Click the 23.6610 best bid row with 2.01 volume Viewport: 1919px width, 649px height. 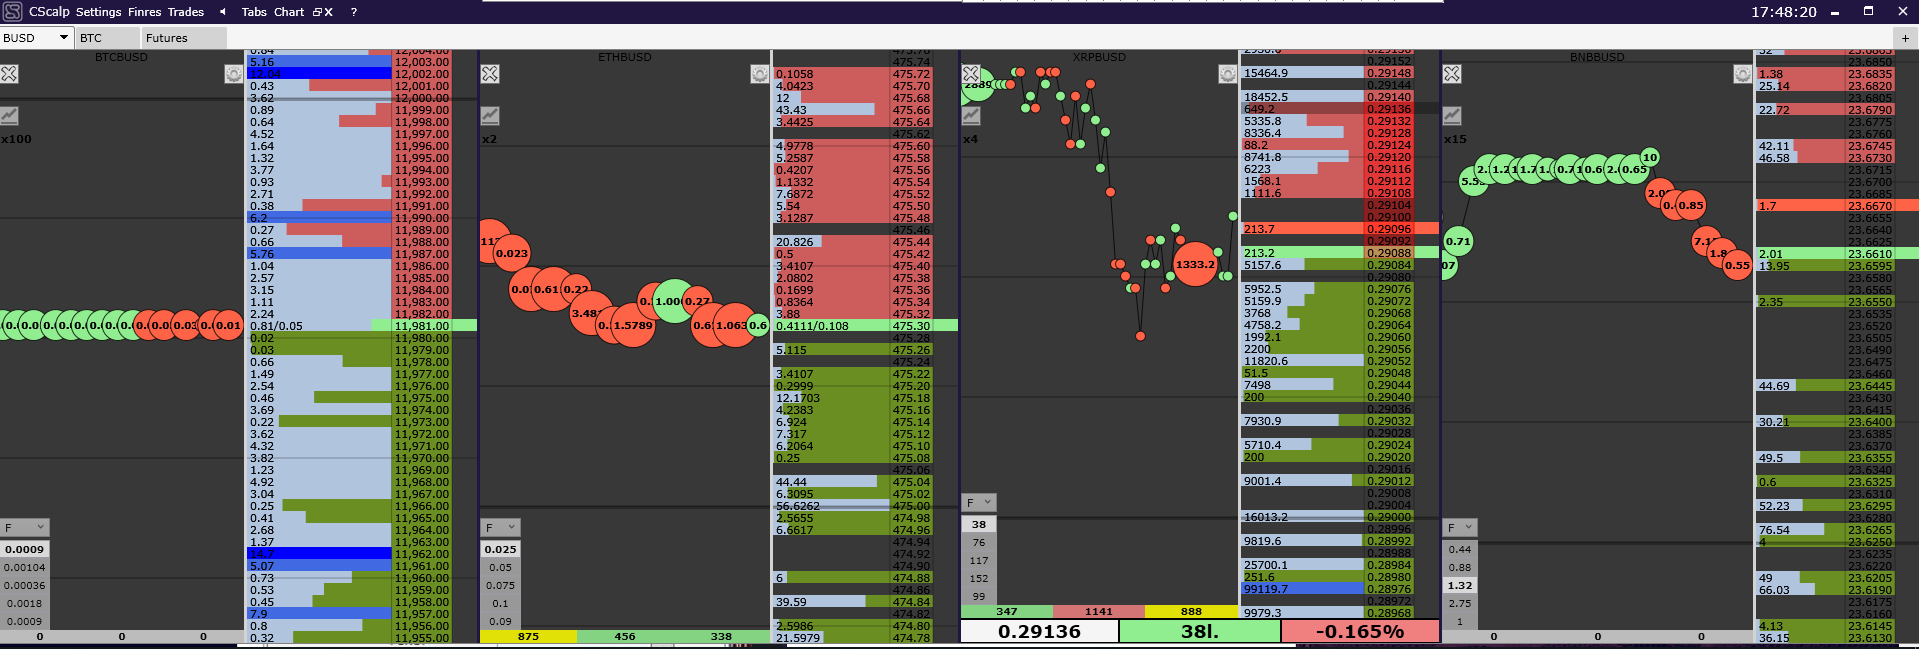click(1837, 254)
